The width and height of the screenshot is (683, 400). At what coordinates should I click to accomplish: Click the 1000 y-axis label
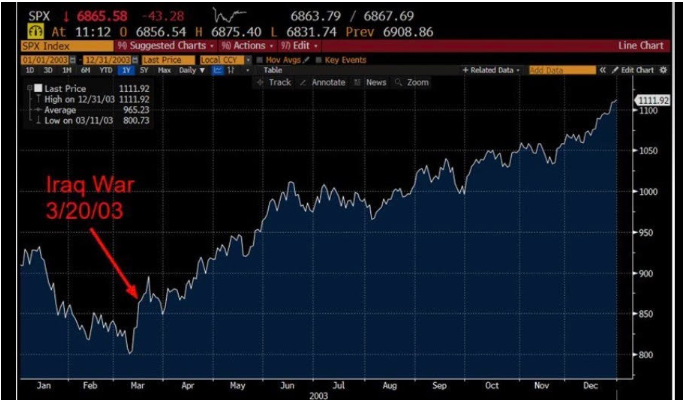coord(649,191)
